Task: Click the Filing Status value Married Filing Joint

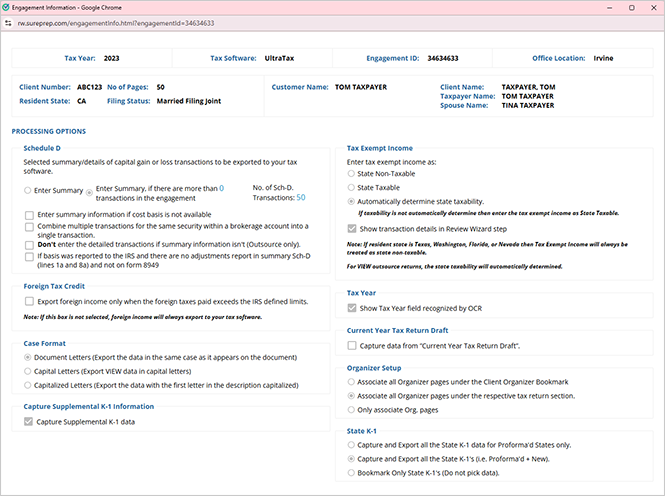Action: (x=189, y=101)
